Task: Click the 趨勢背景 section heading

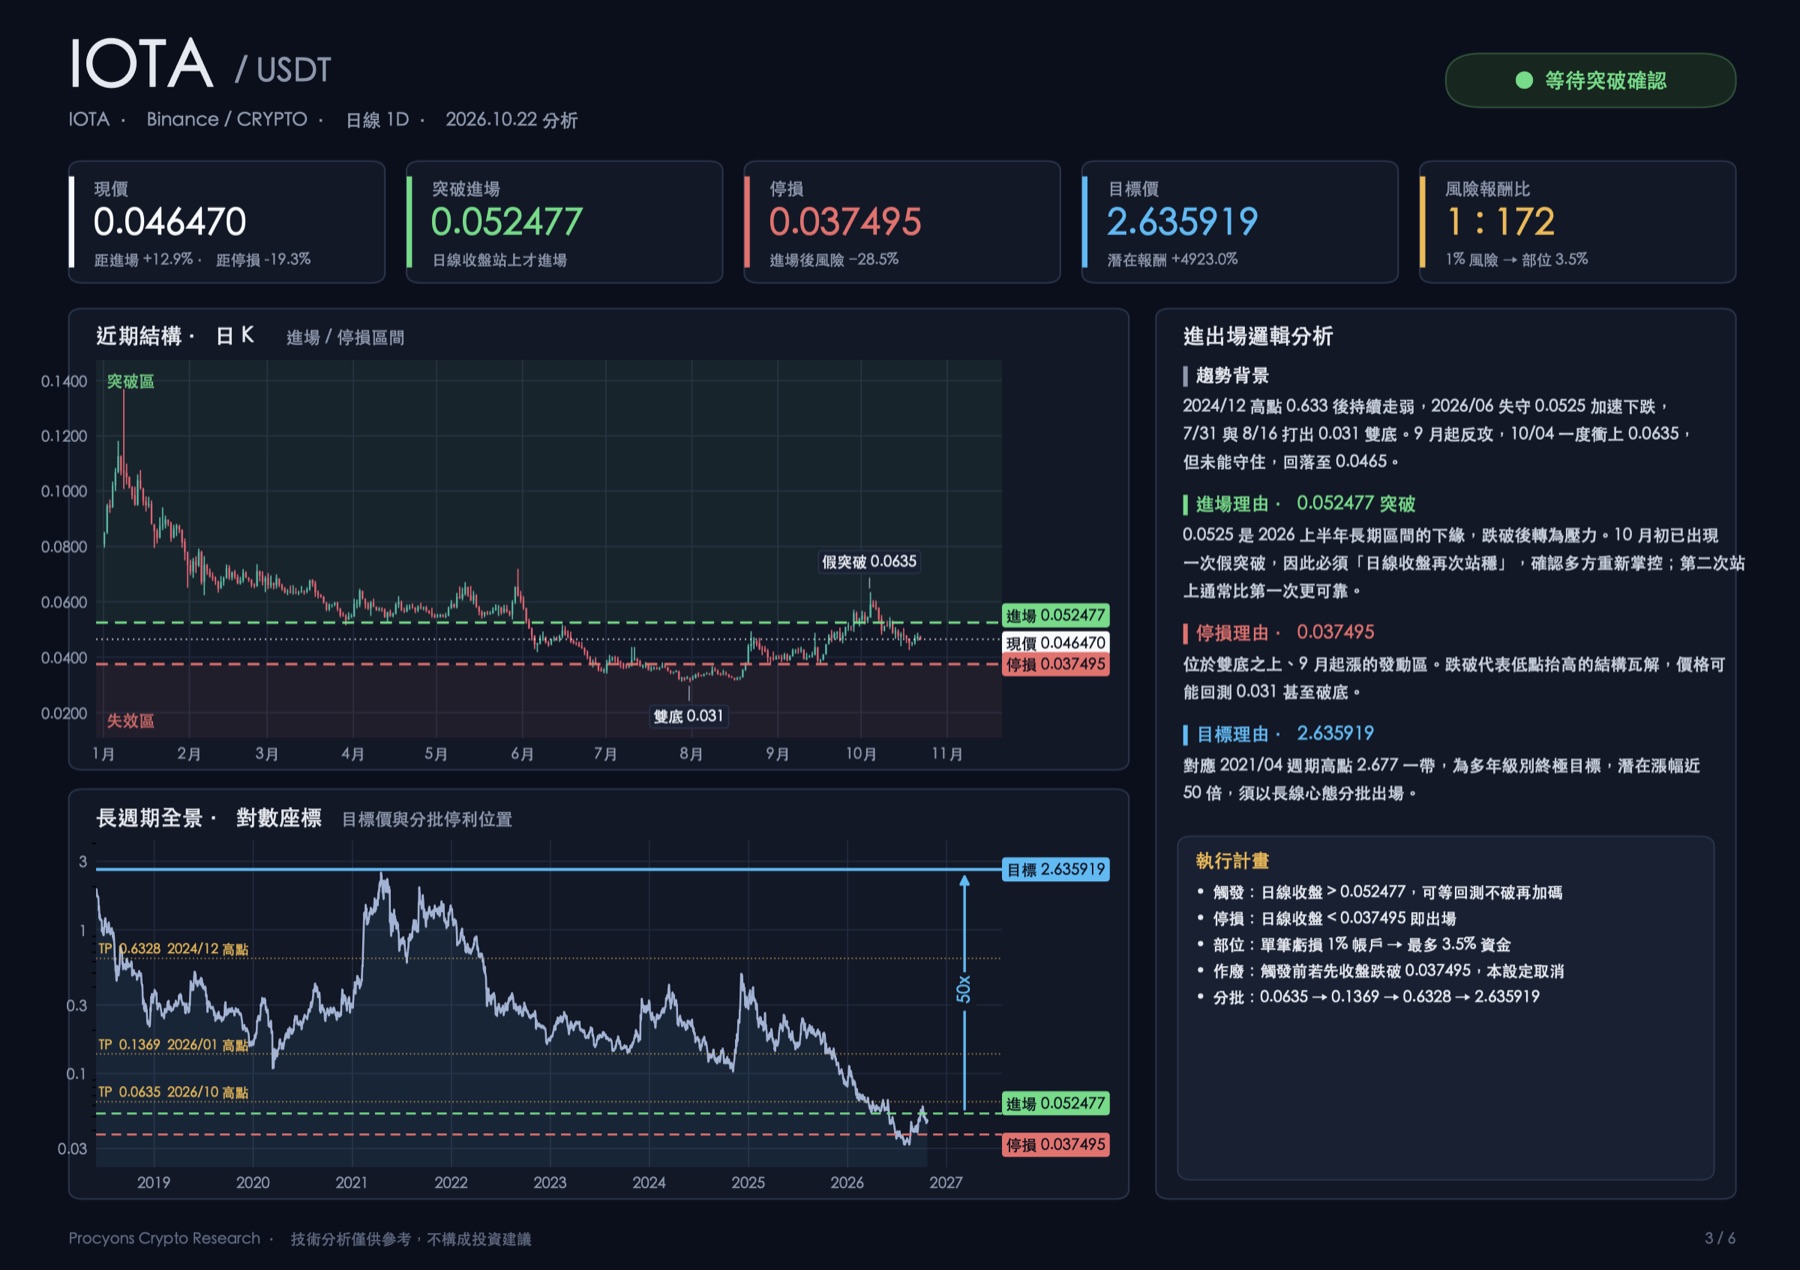Action: (x=1232, y=376)
